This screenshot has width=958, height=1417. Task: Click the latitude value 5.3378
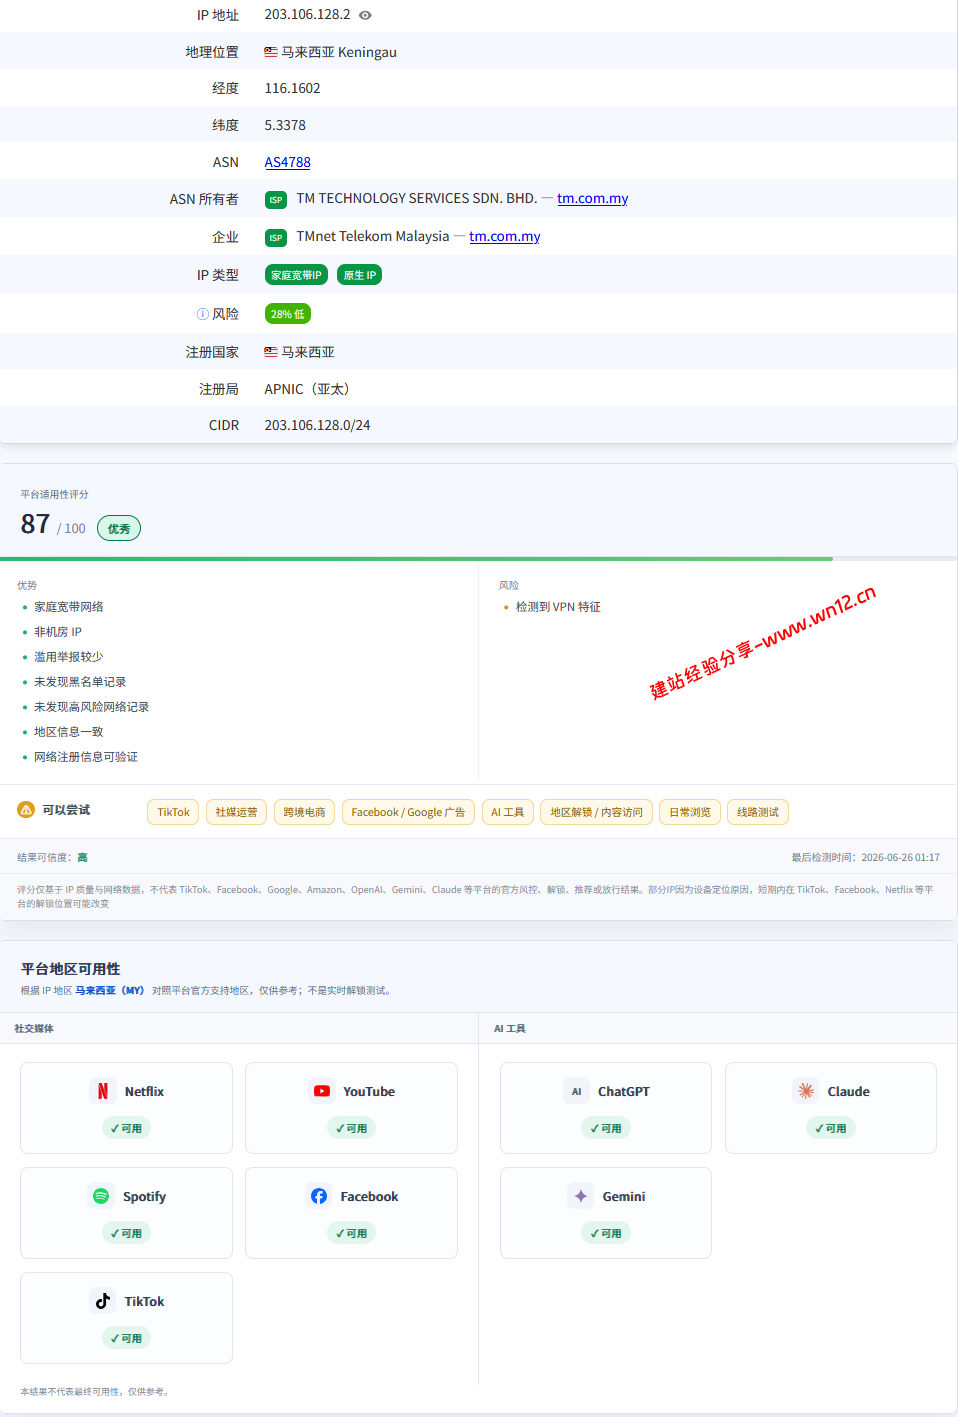[x=285, y=125]
